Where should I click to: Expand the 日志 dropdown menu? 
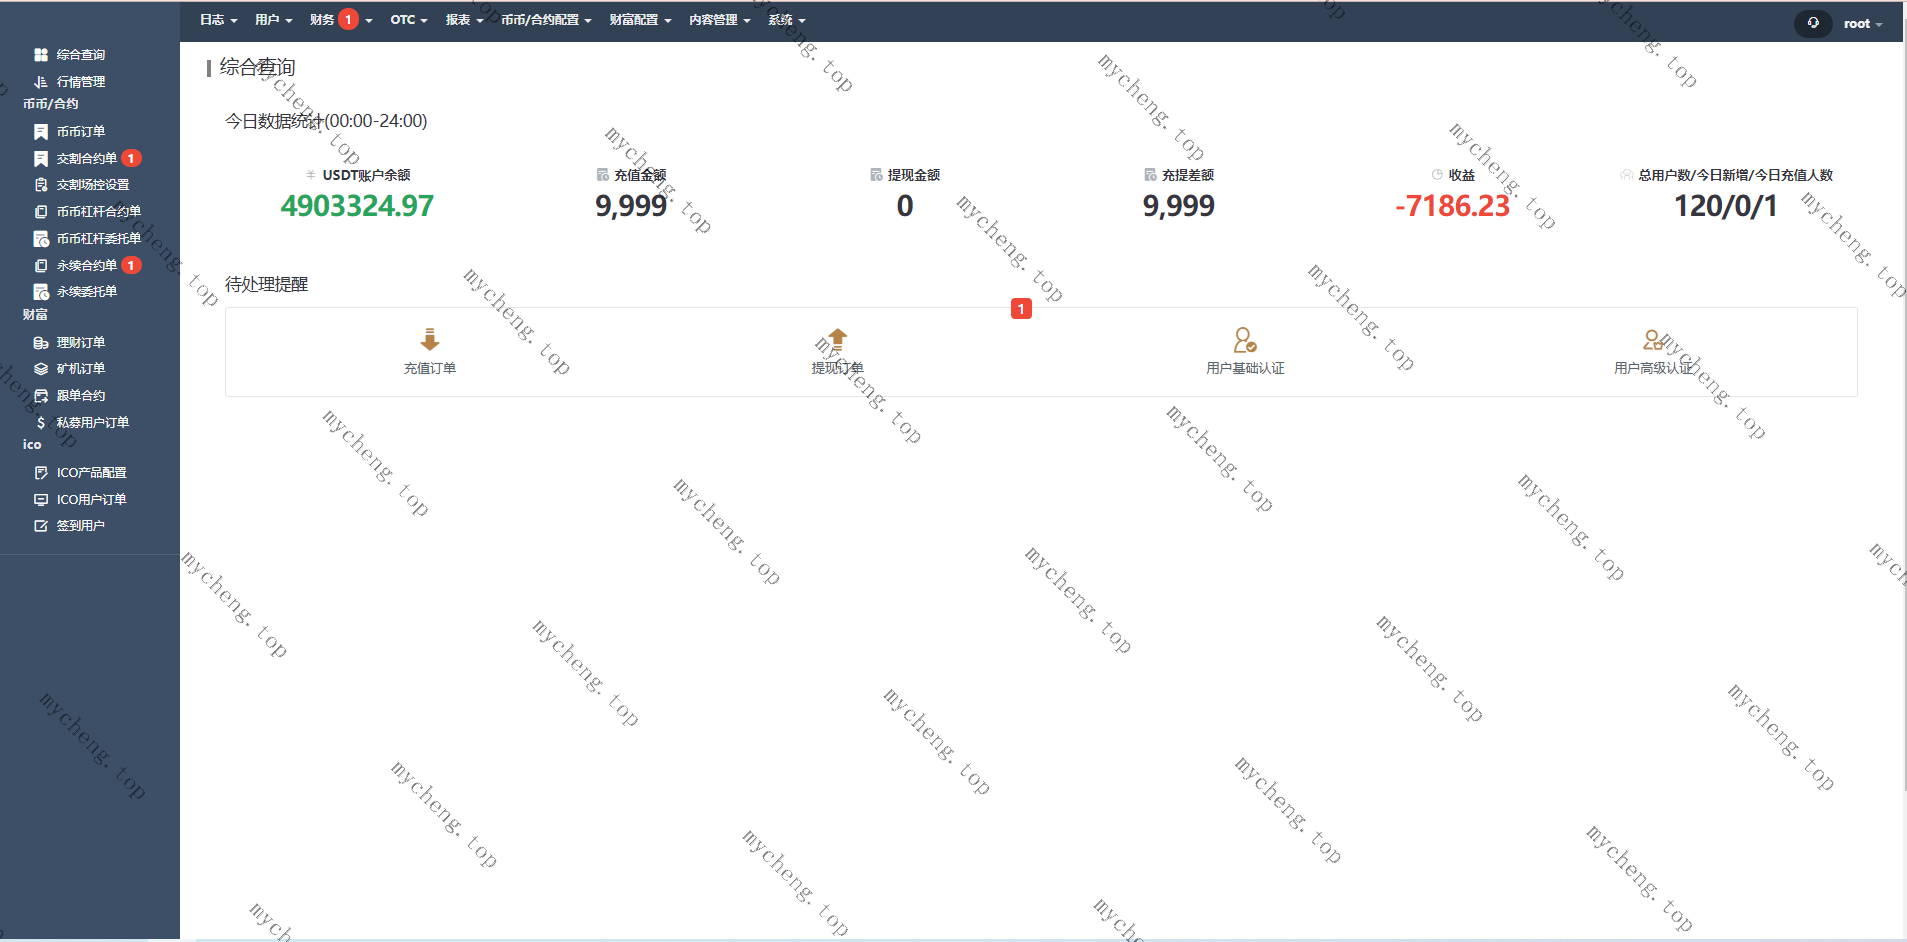coord(218,20)
